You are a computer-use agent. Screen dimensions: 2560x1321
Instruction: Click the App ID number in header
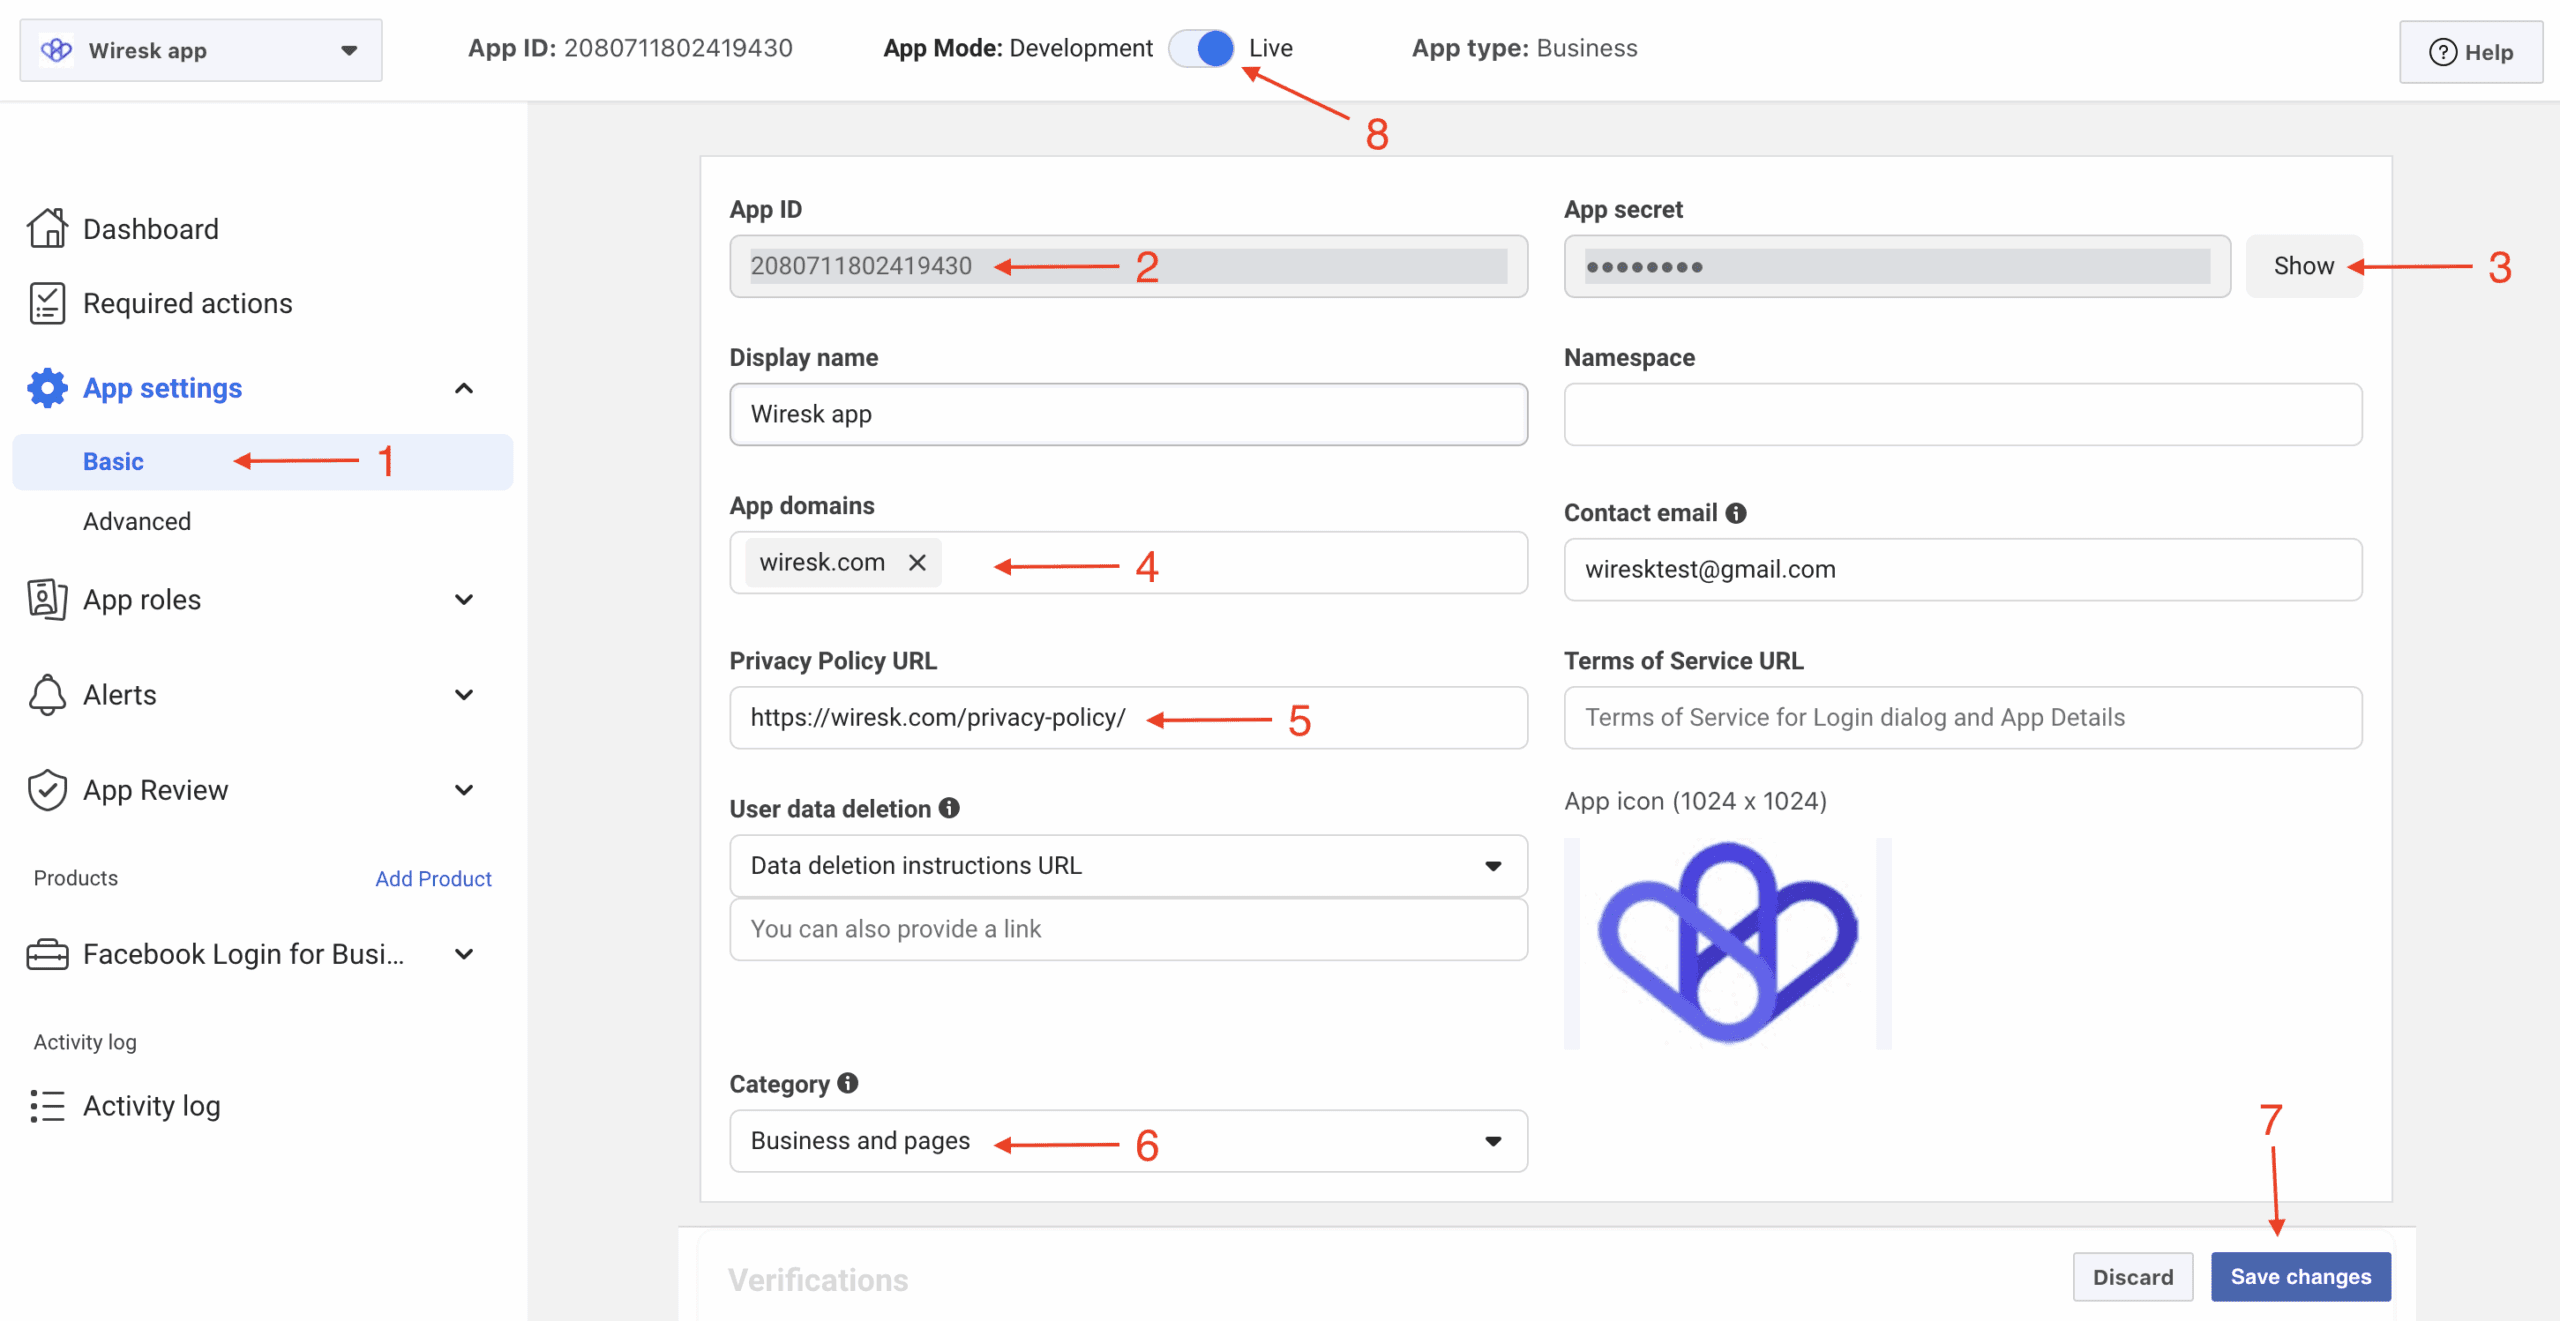click(678, 48)
